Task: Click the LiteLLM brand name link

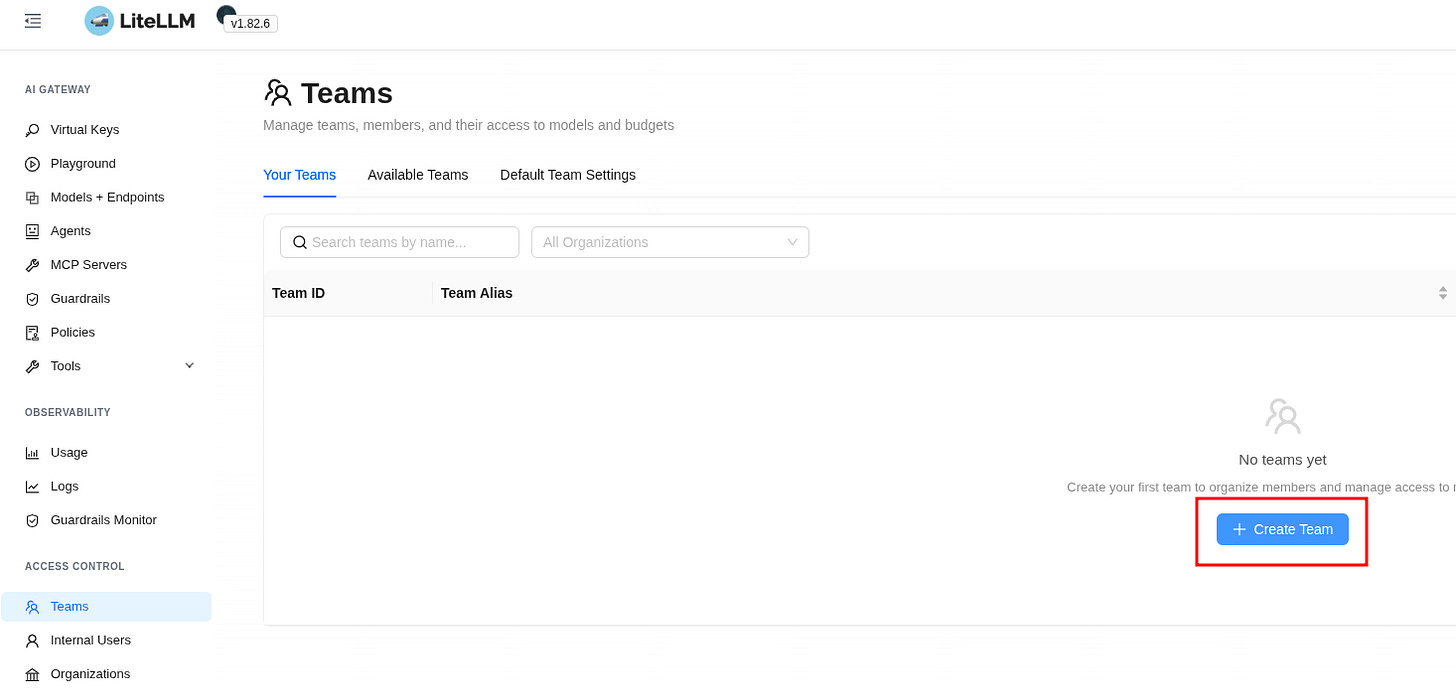Action: 158,21
